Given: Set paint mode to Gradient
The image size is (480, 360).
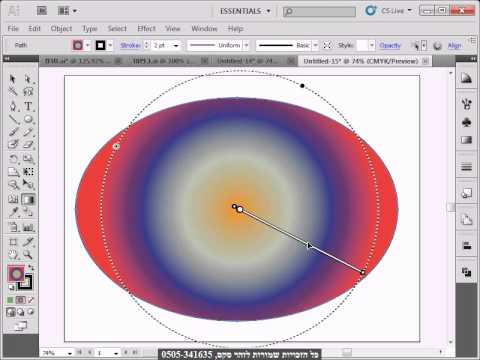Looking at the screenshot, I should click(21, 300).
